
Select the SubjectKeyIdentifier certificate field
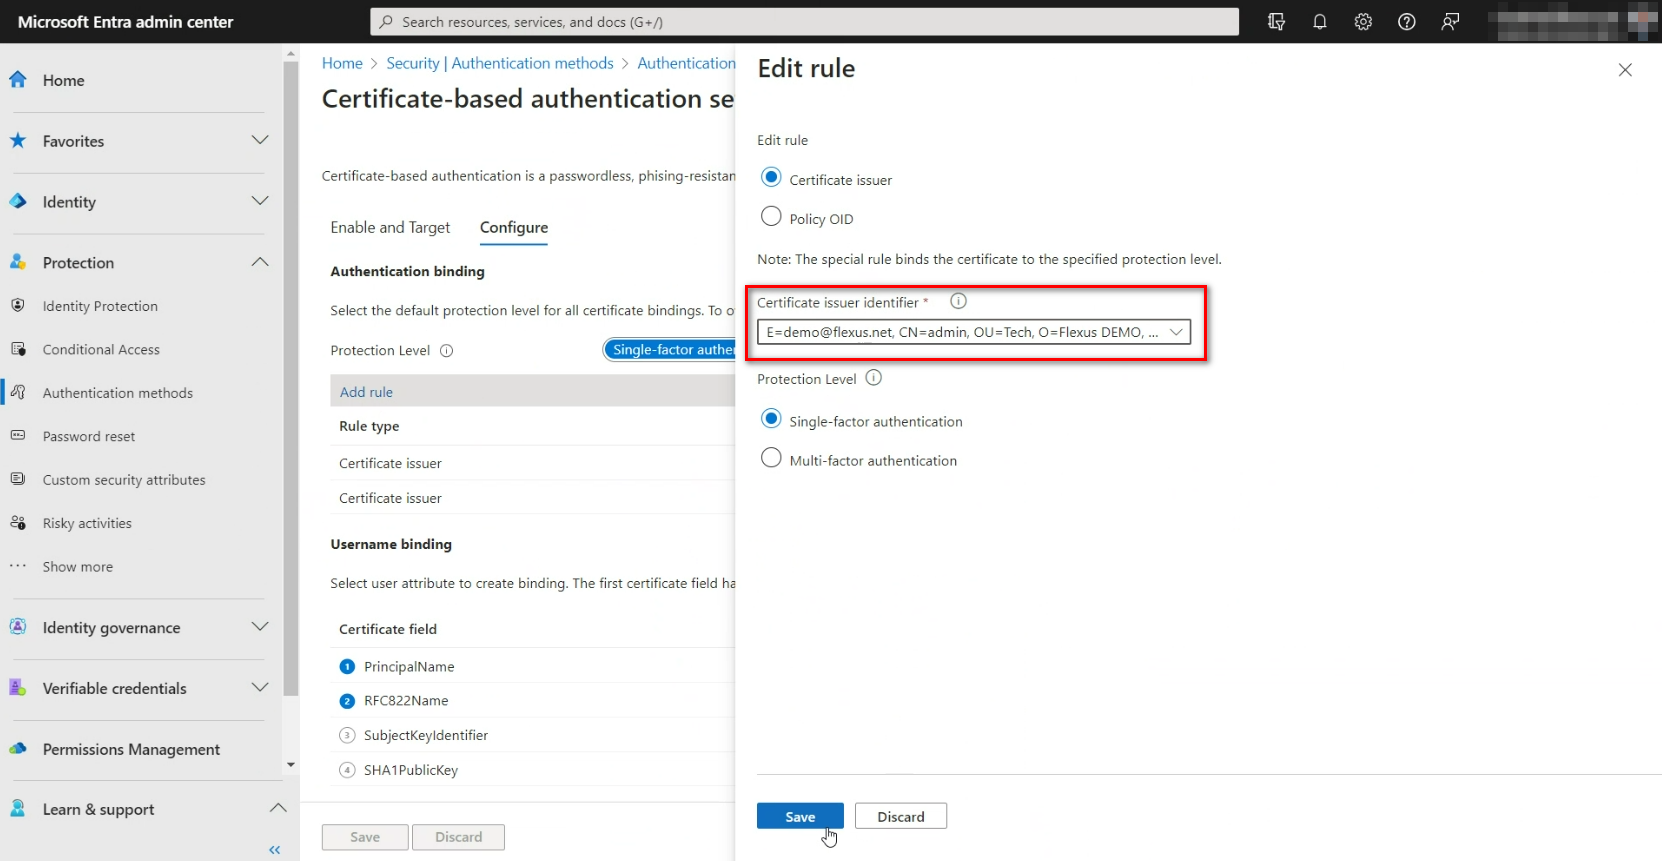(426, 735)
